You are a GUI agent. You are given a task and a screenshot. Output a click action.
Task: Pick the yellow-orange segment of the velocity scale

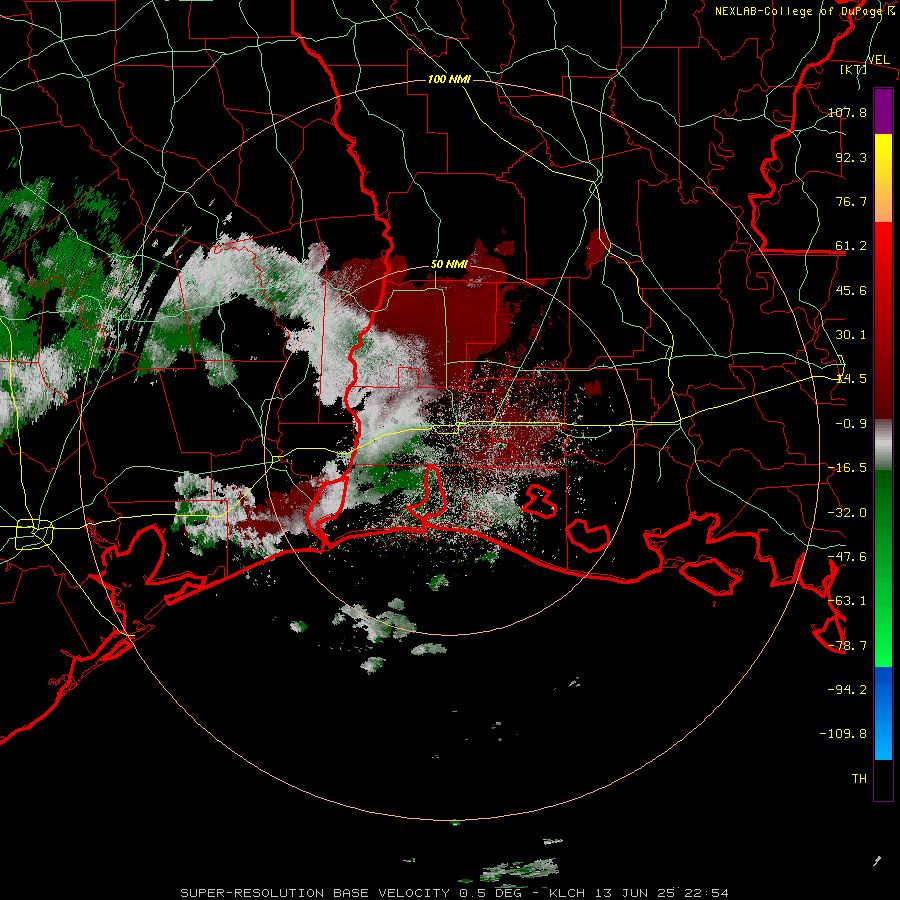click(883, 178)
